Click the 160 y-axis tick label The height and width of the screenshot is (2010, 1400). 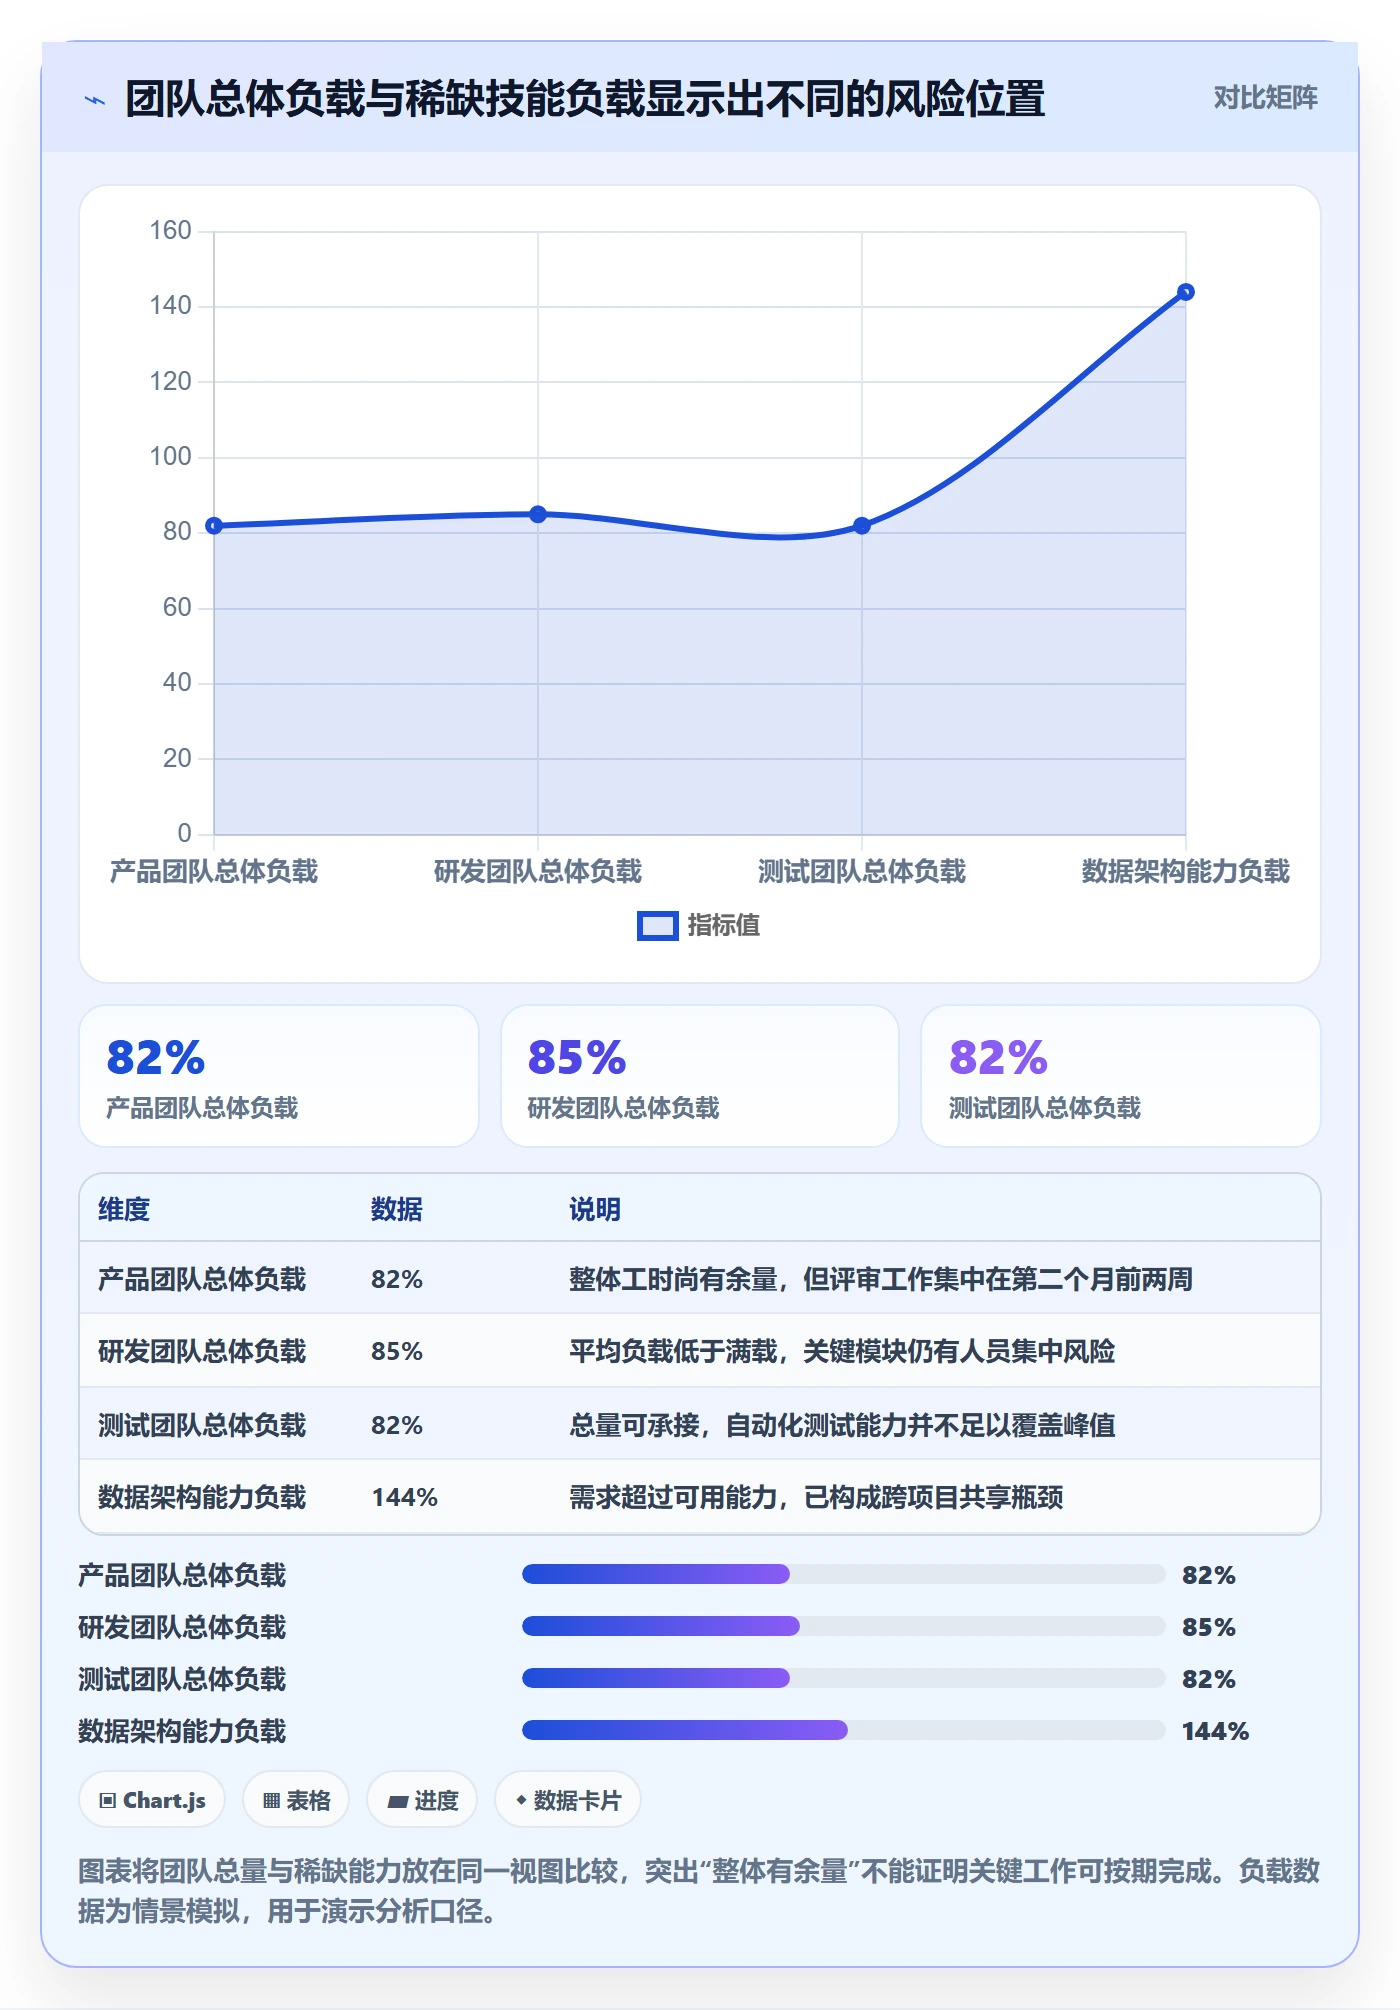coord(170,231)
